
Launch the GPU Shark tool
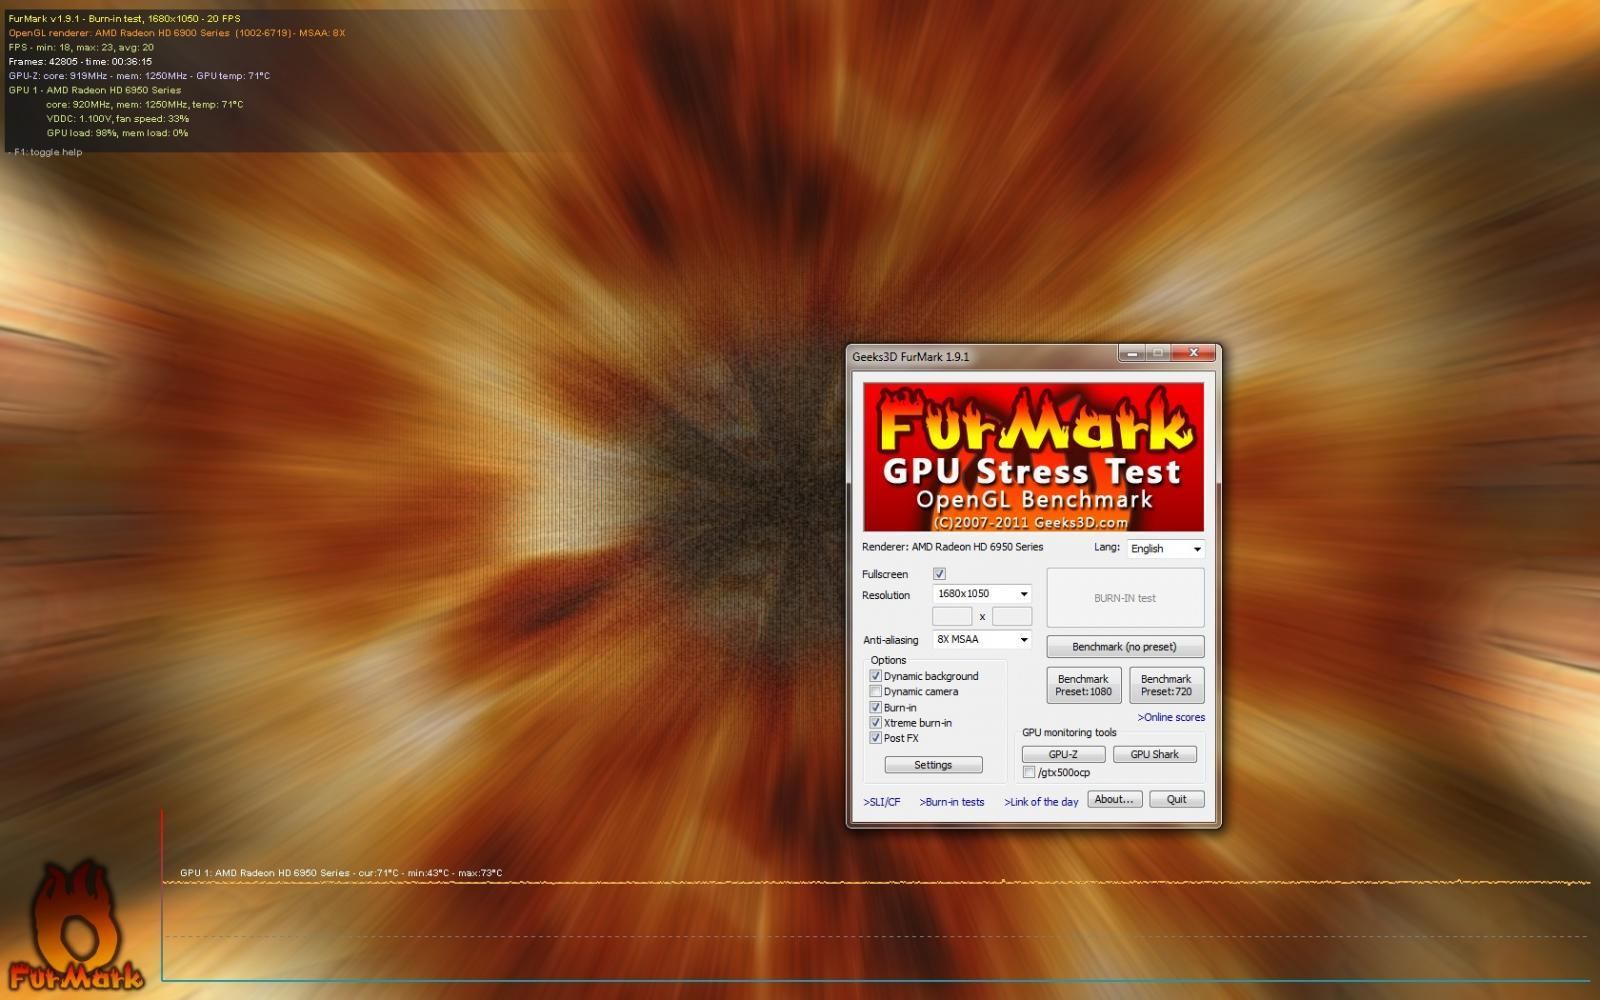(x=1155, y=754)
